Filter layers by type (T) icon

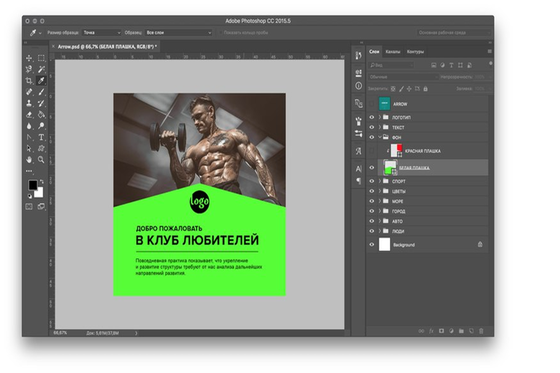point(451,65)
